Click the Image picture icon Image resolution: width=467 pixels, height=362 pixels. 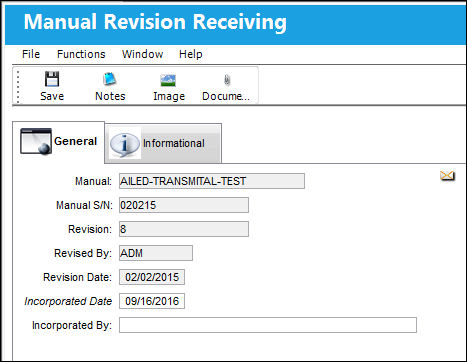pyautogui.click(x=168, y=80)
